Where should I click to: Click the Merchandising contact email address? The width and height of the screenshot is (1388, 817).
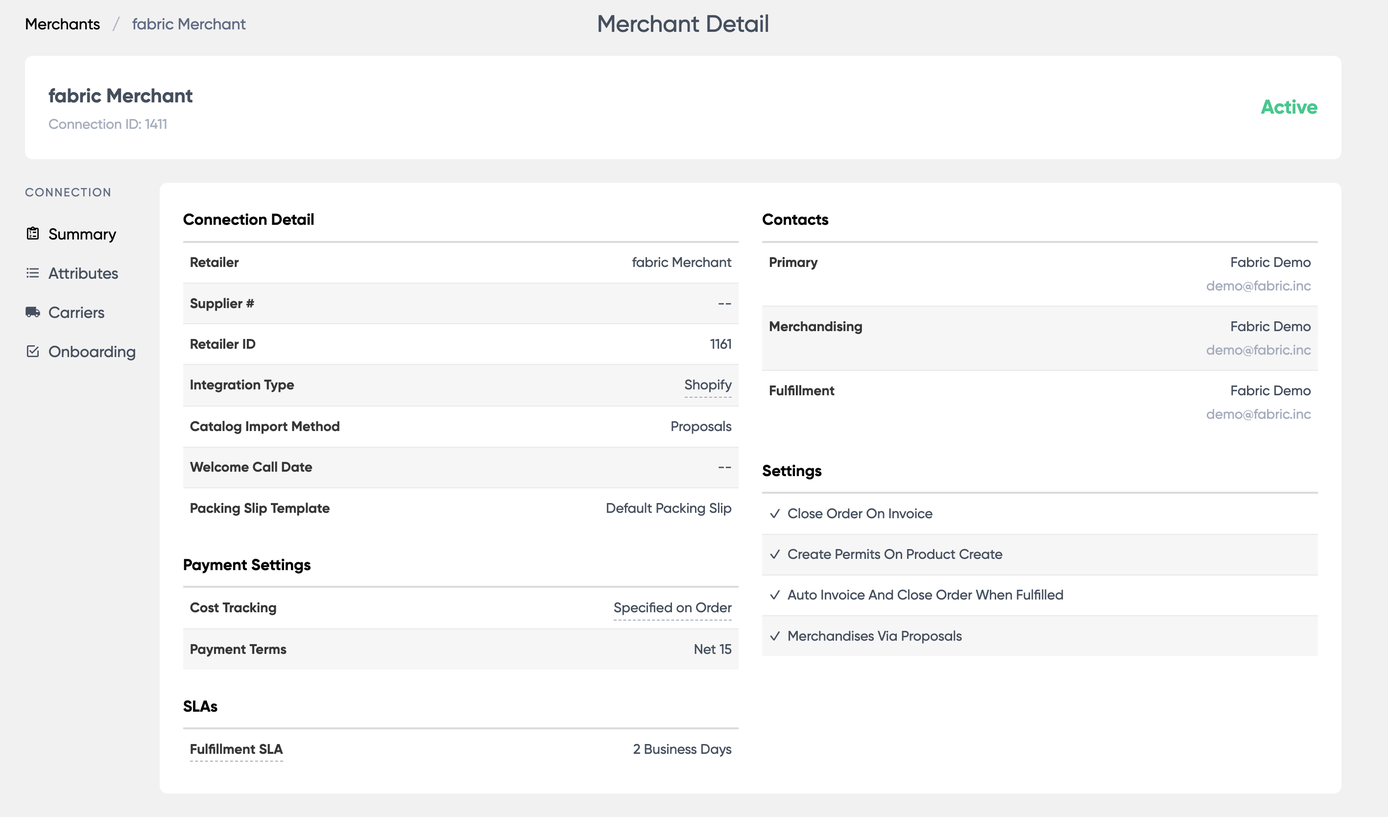(x=1258, y=350)
